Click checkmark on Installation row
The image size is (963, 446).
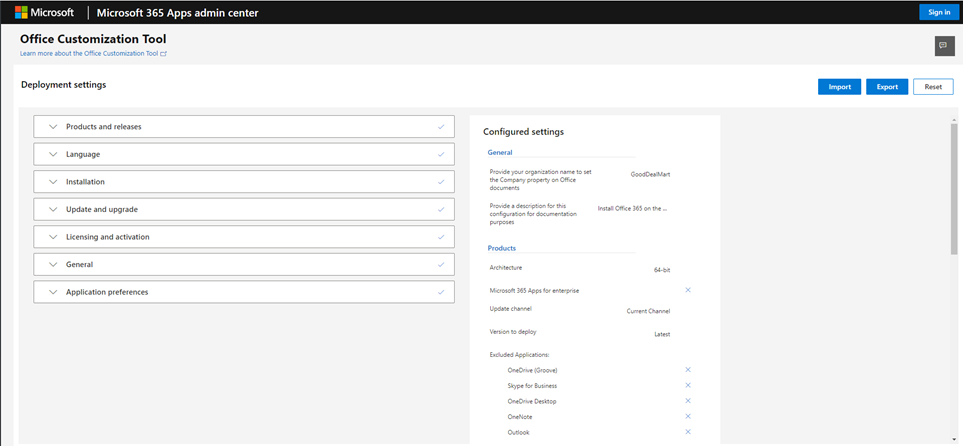point(441,182)
